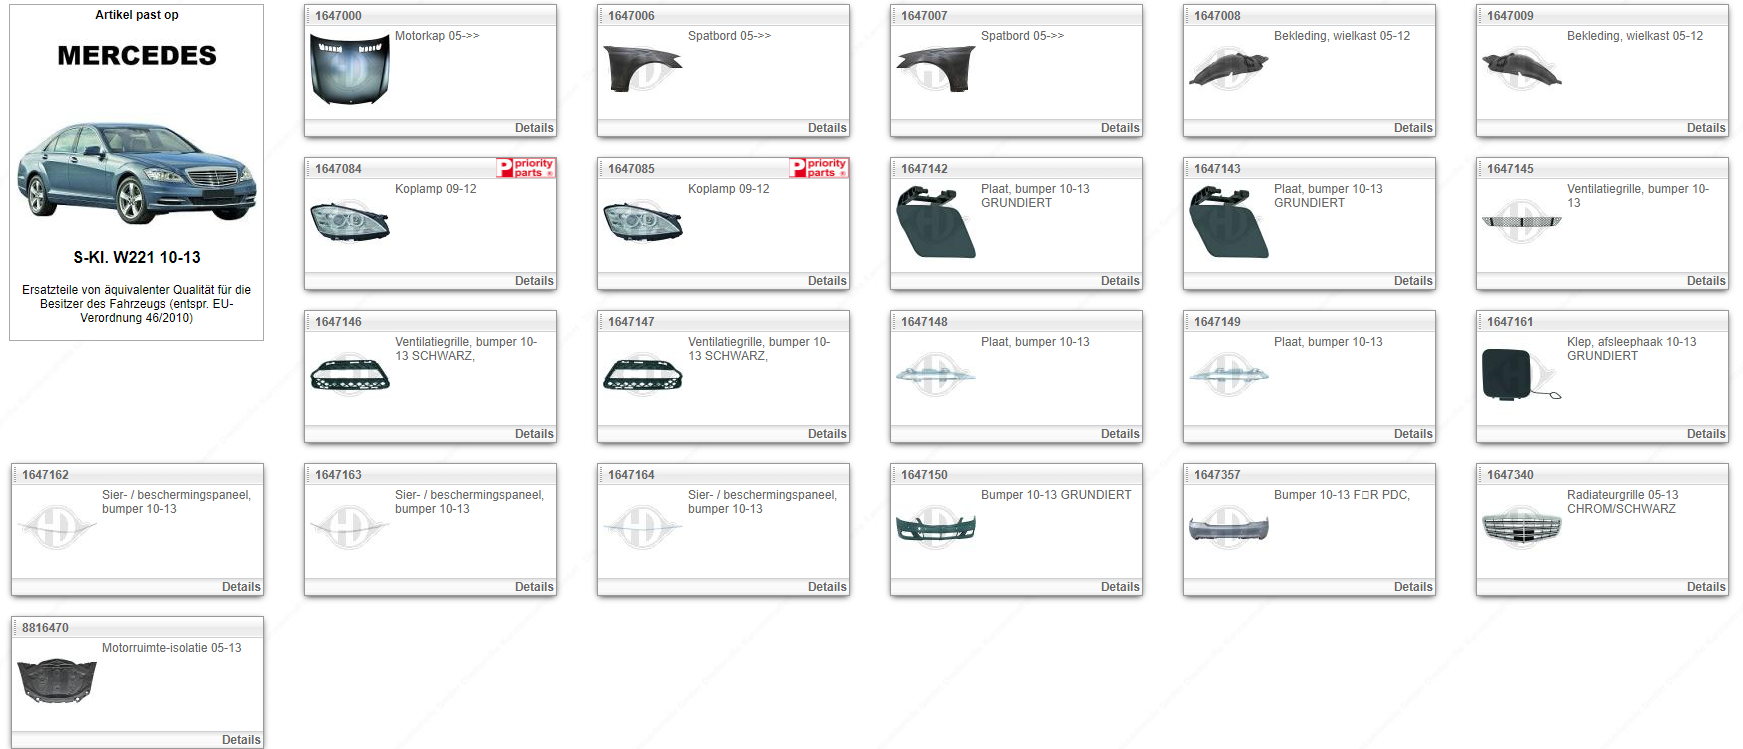Open Details for part 1647149 Plaat bumper
1743x749 pixels.
pos(1413,434)
